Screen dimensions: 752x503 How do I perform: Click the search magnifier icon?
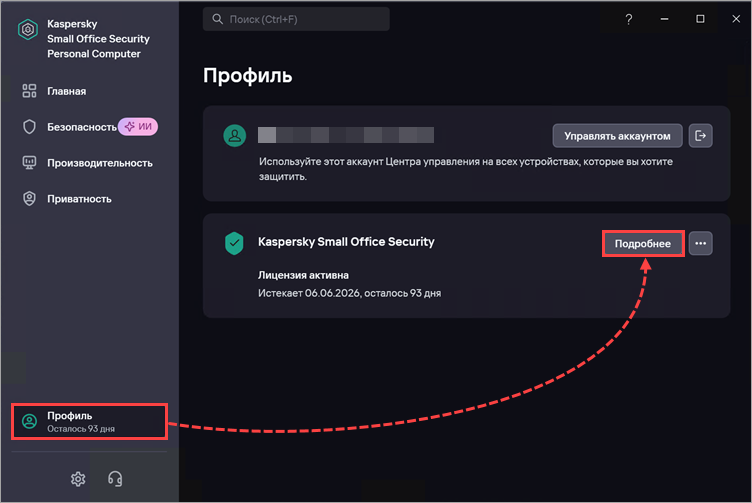(217, 19)
